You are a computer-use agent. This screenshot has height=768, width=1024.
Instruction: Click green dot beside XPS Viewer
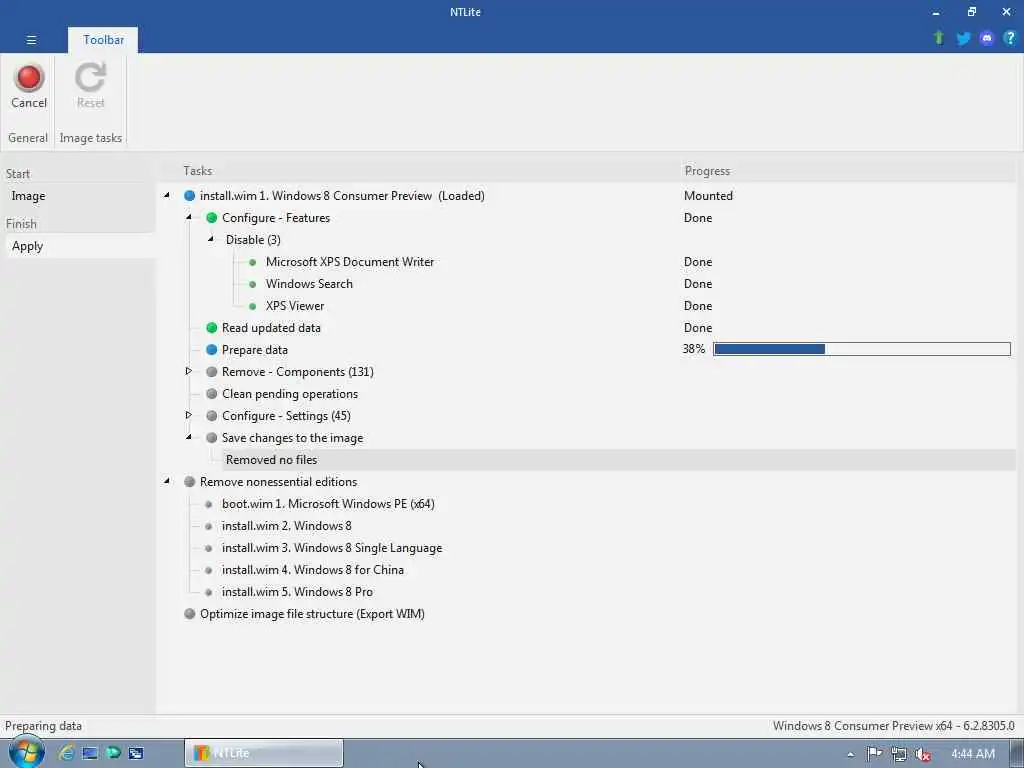coord(253,306)
